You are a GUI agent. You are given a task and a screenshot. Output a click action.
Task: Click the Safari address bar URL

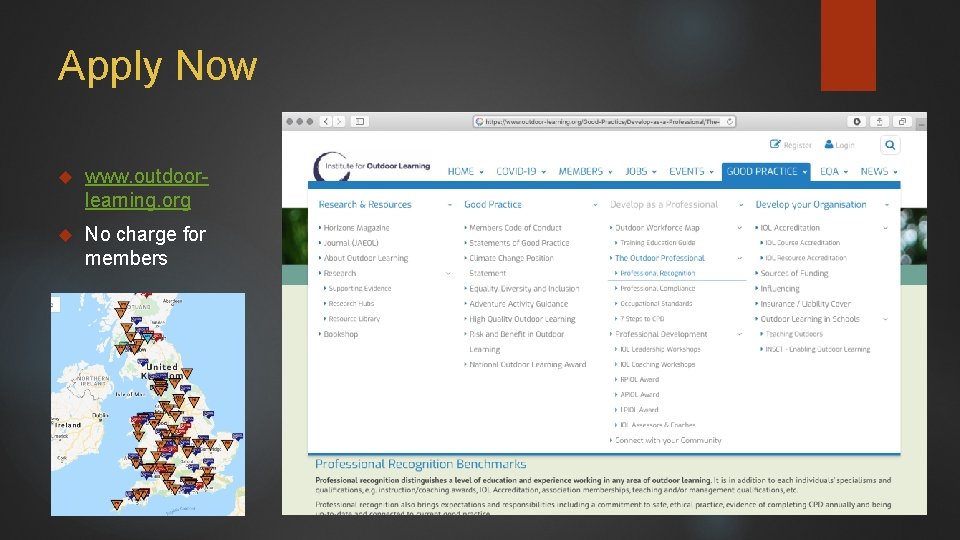coord(603,121)
